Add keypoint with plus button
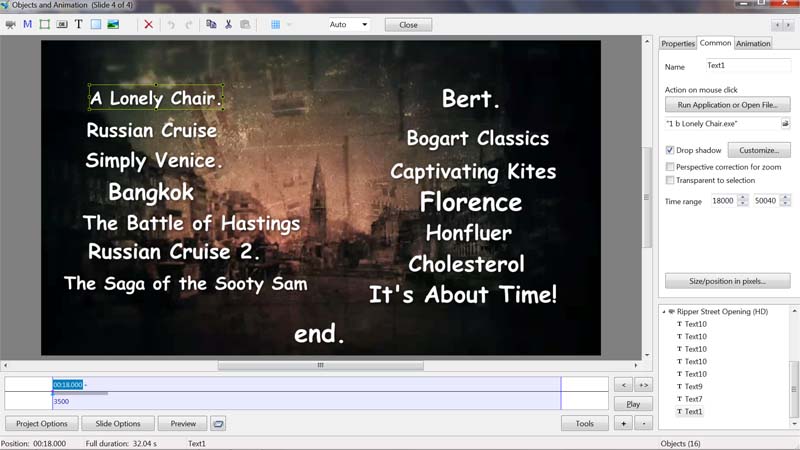 coord(623,423)
